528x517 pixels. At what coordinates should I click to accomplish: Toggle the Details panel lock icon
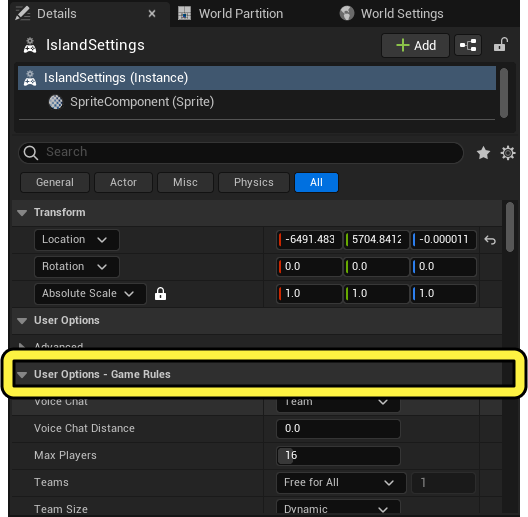500,45
